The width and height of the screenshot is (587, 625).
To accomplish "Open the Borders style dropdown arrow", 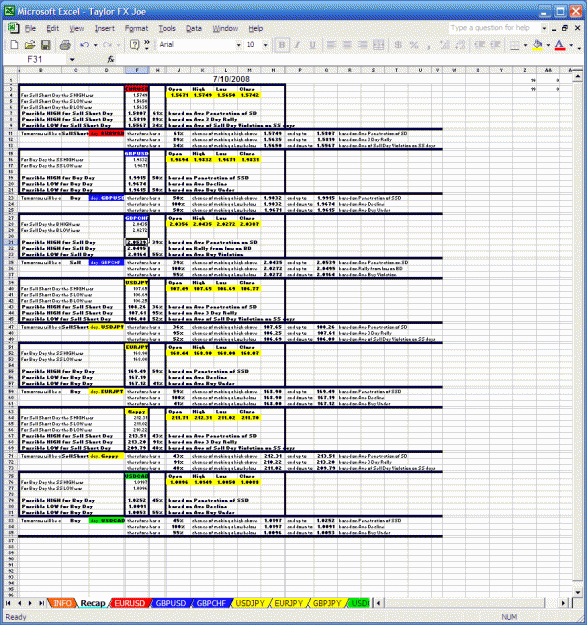I will 525,45.
